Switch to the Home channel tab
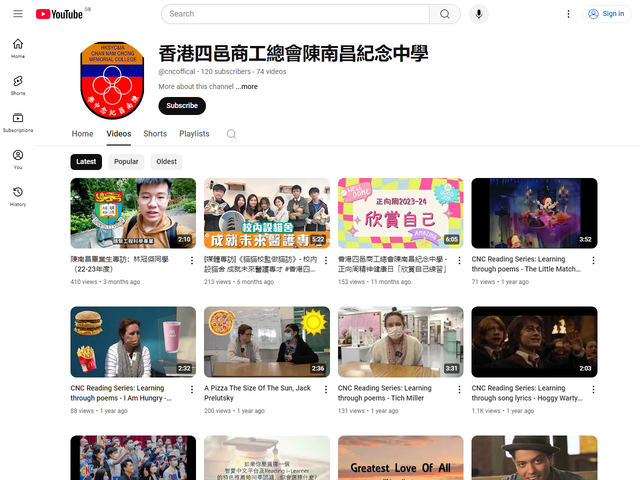This screenshot has height=480, width=640. click(82, 134)
